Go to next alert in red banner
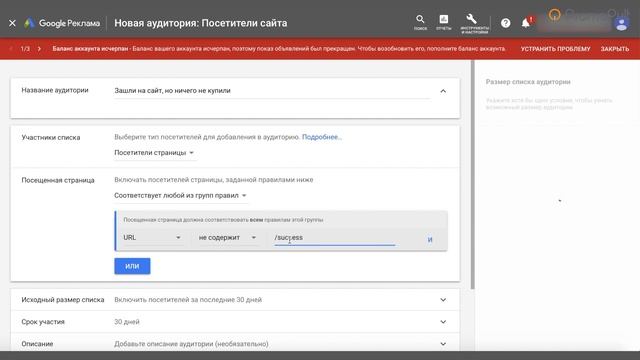Image resolution: width=640 pixels, height=360 pixels. point(39,49)
